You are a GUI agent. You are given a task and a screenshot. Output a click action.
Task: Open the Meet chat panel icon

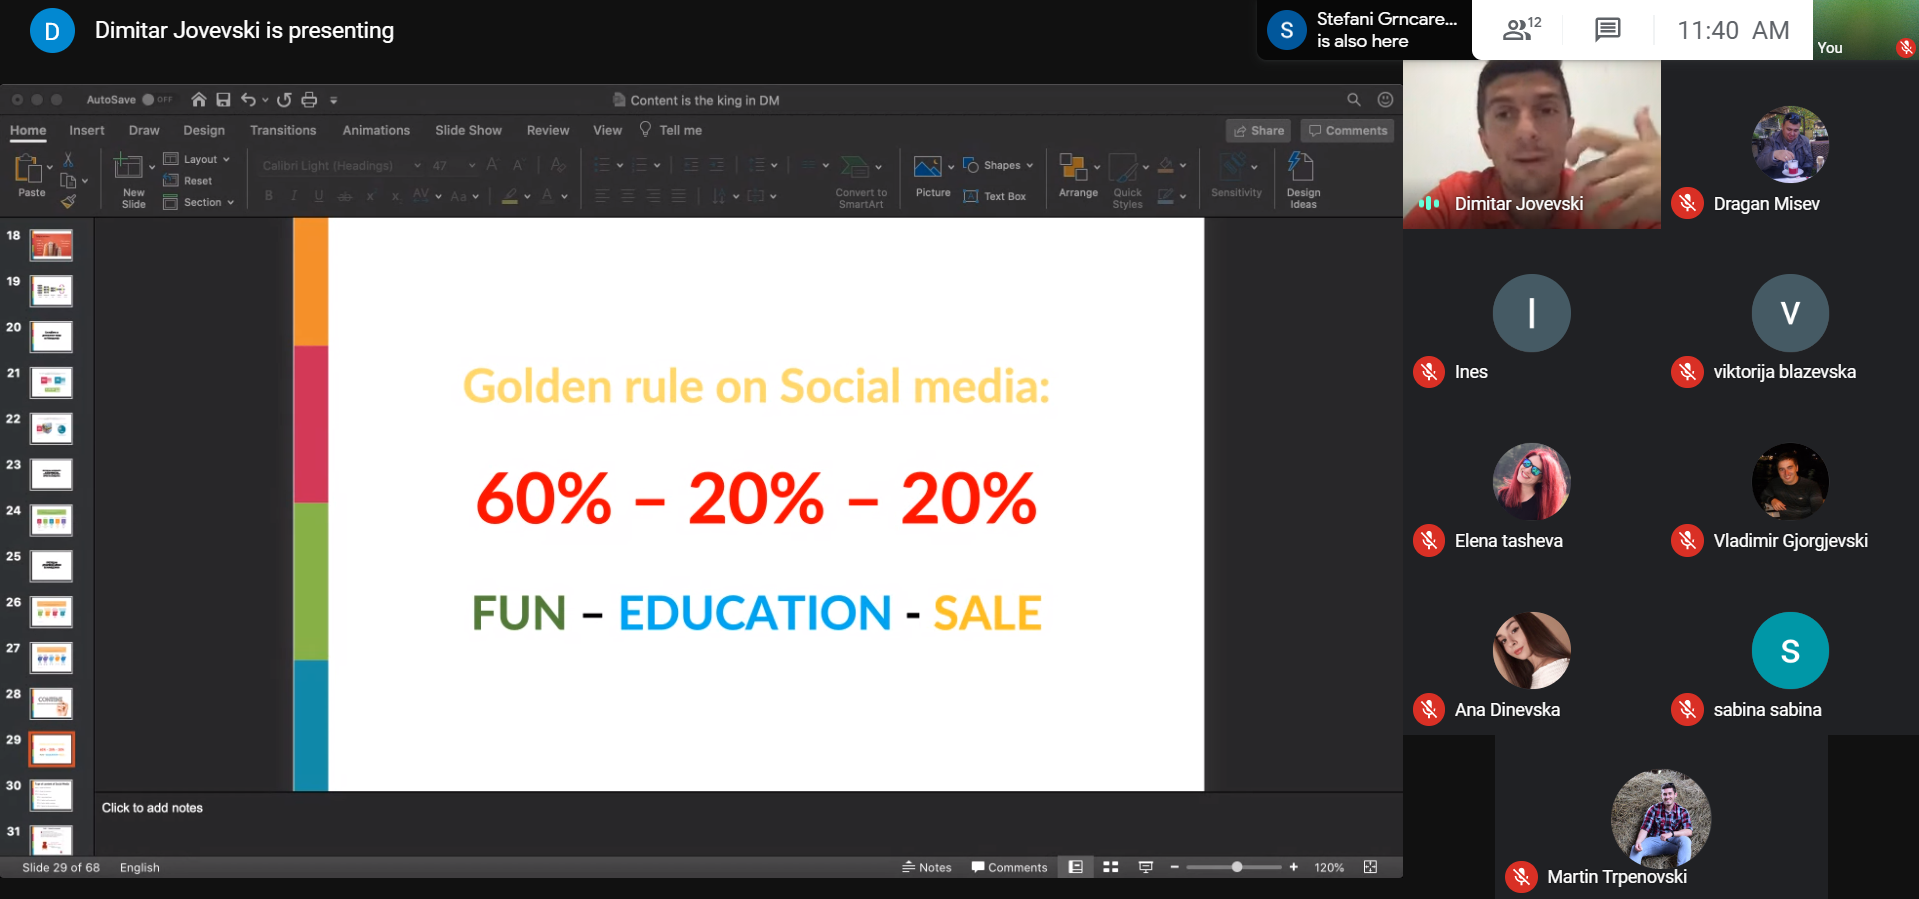[x=1607, y=30]
